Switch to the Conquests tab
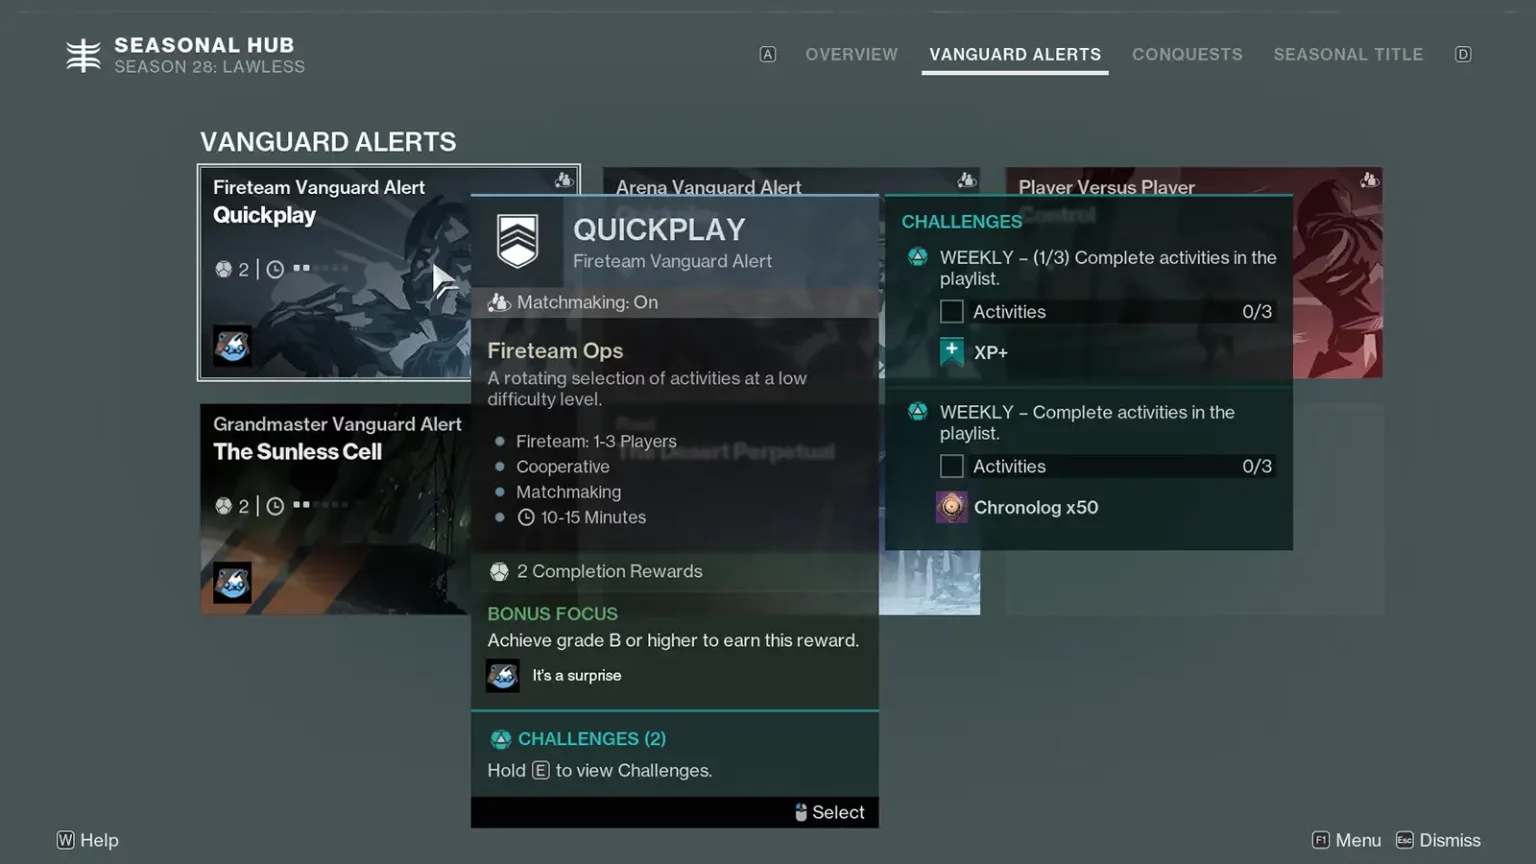This screenshot has height=864, width=1536. click(x=1187, y=54)
